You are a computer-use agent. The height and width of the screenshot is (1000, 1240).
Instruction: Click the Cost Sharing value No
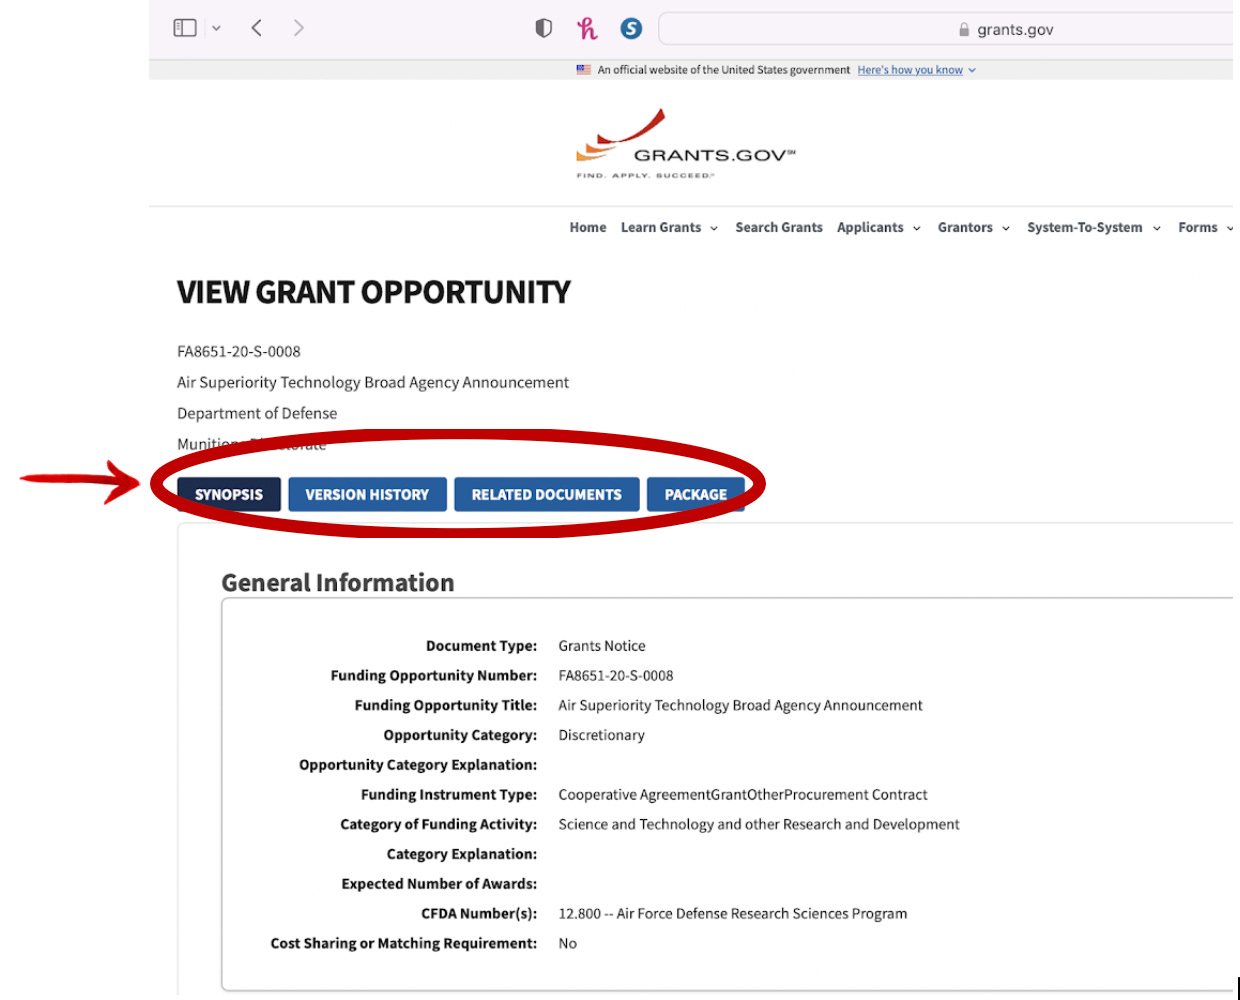click(x=568, y=943)
